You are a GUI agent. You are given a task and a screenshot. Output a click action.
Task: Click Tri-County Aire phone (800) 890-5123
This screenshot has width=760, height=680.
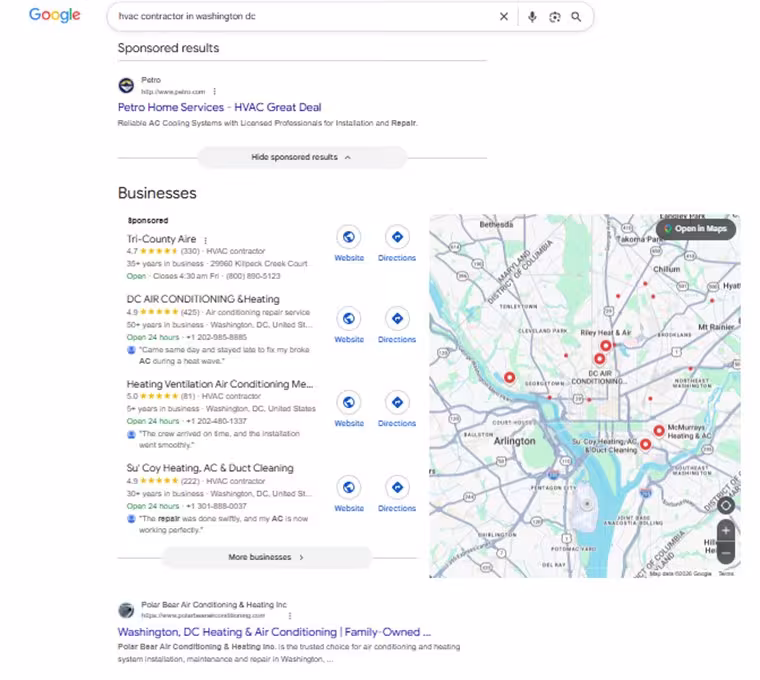pyautogui.click(x=253, y=276)
